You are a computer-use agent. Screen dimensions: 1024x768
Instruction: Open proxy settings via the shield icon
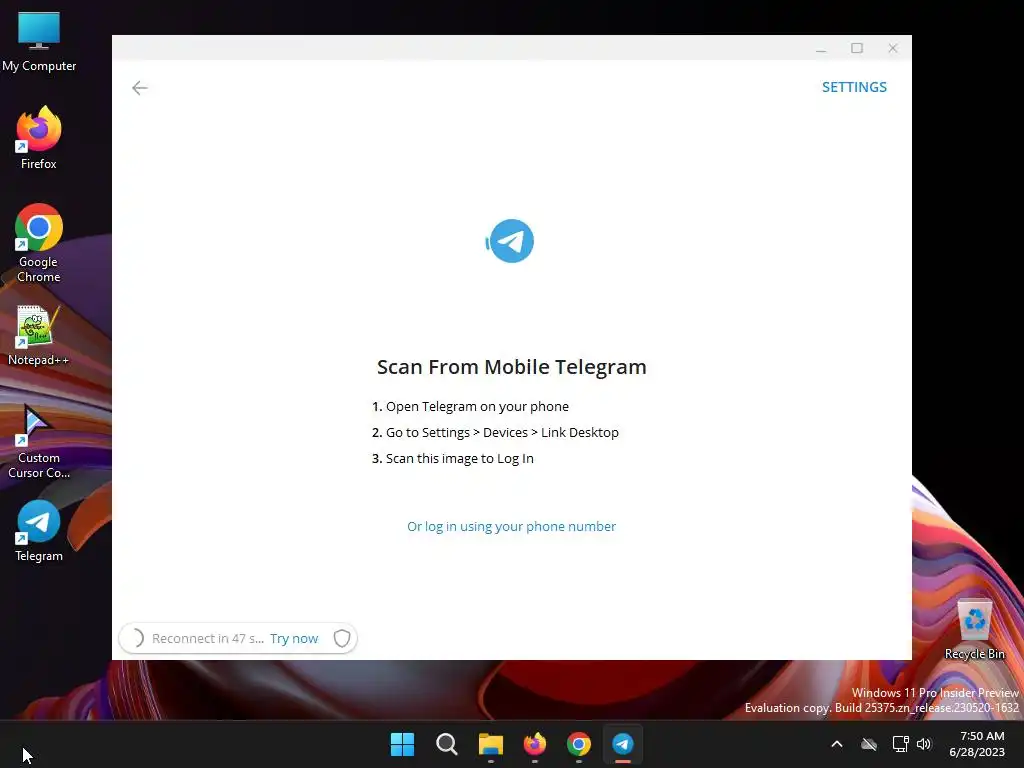point(342,638)
